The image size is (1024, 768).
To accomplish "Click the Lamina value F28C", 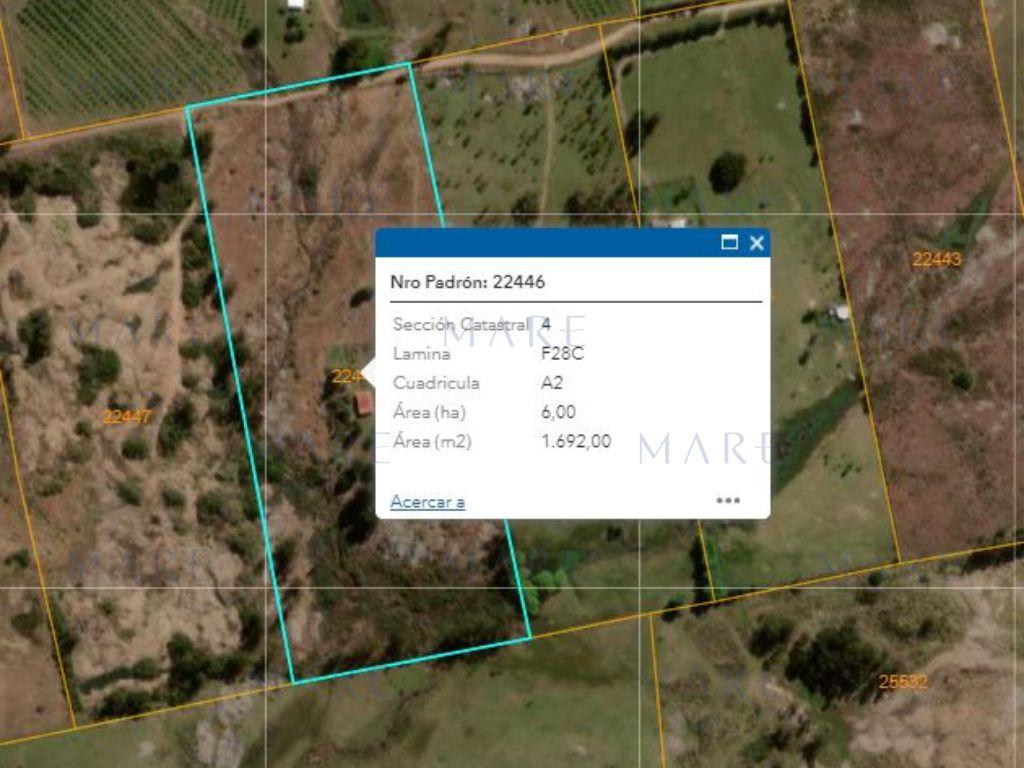I will [x=562, y=353].
